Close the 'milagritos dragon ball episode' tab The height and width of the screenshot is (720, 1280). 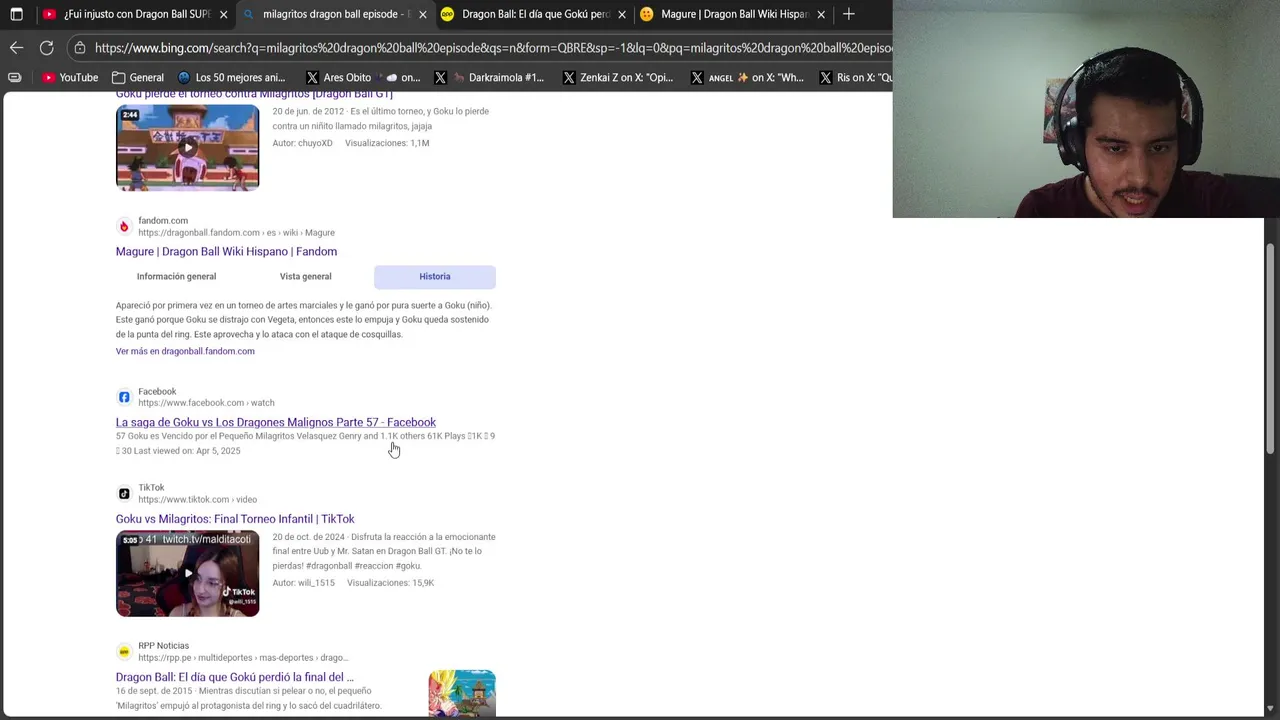(422, 14)
